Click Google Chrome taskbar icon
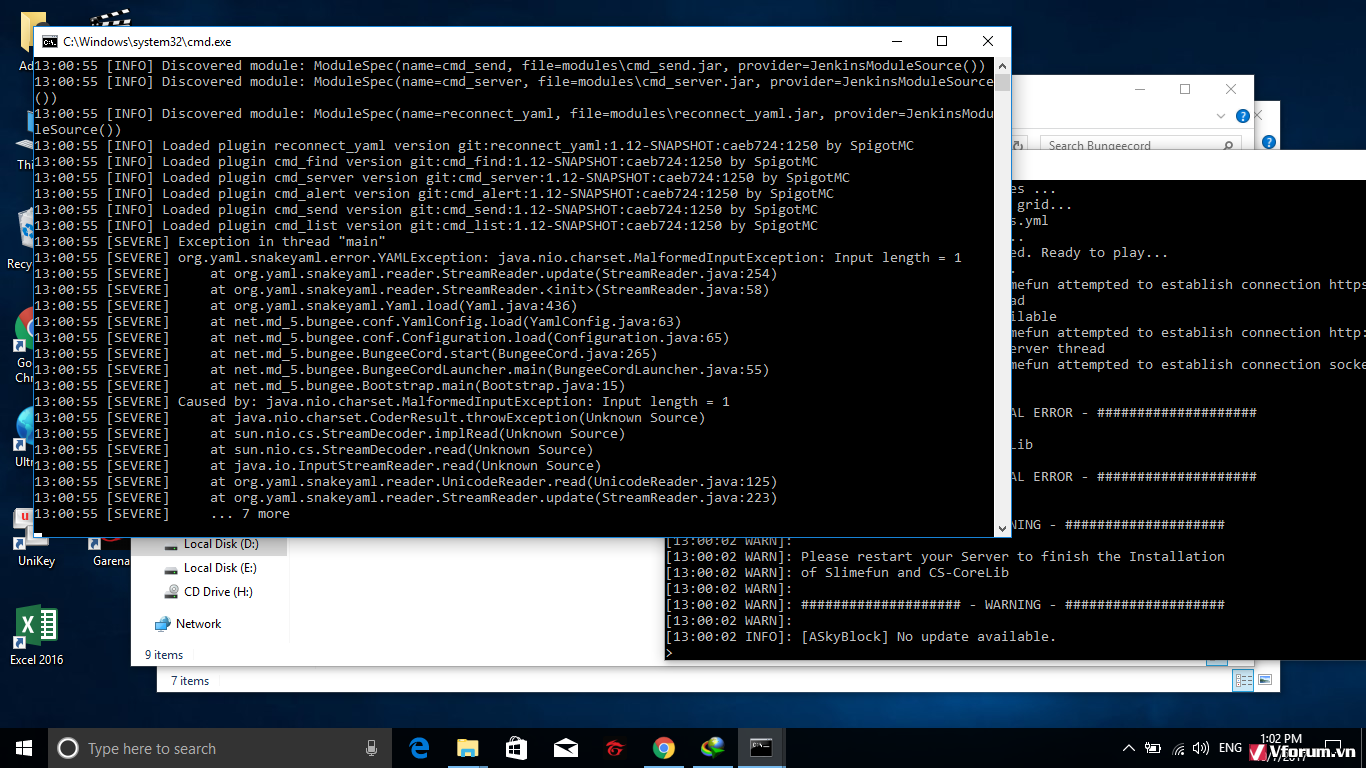 [x=663, y=748]
